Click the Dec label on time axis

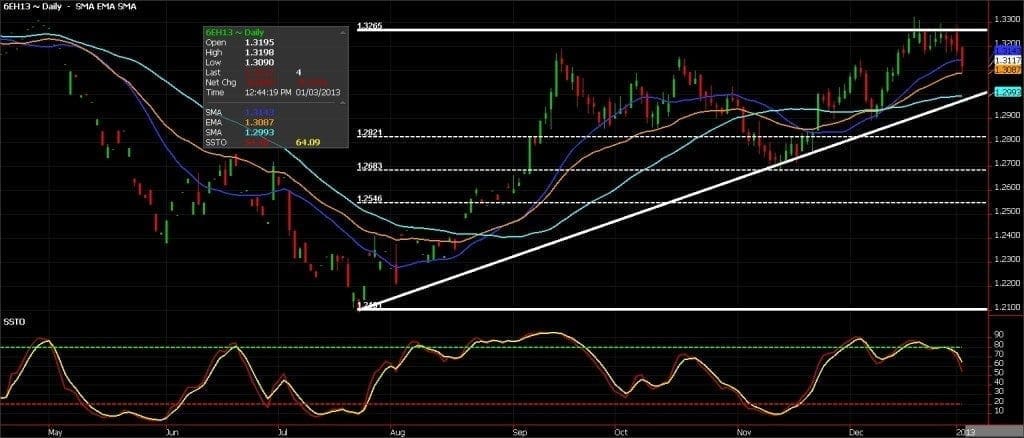(x=855, y=431)
